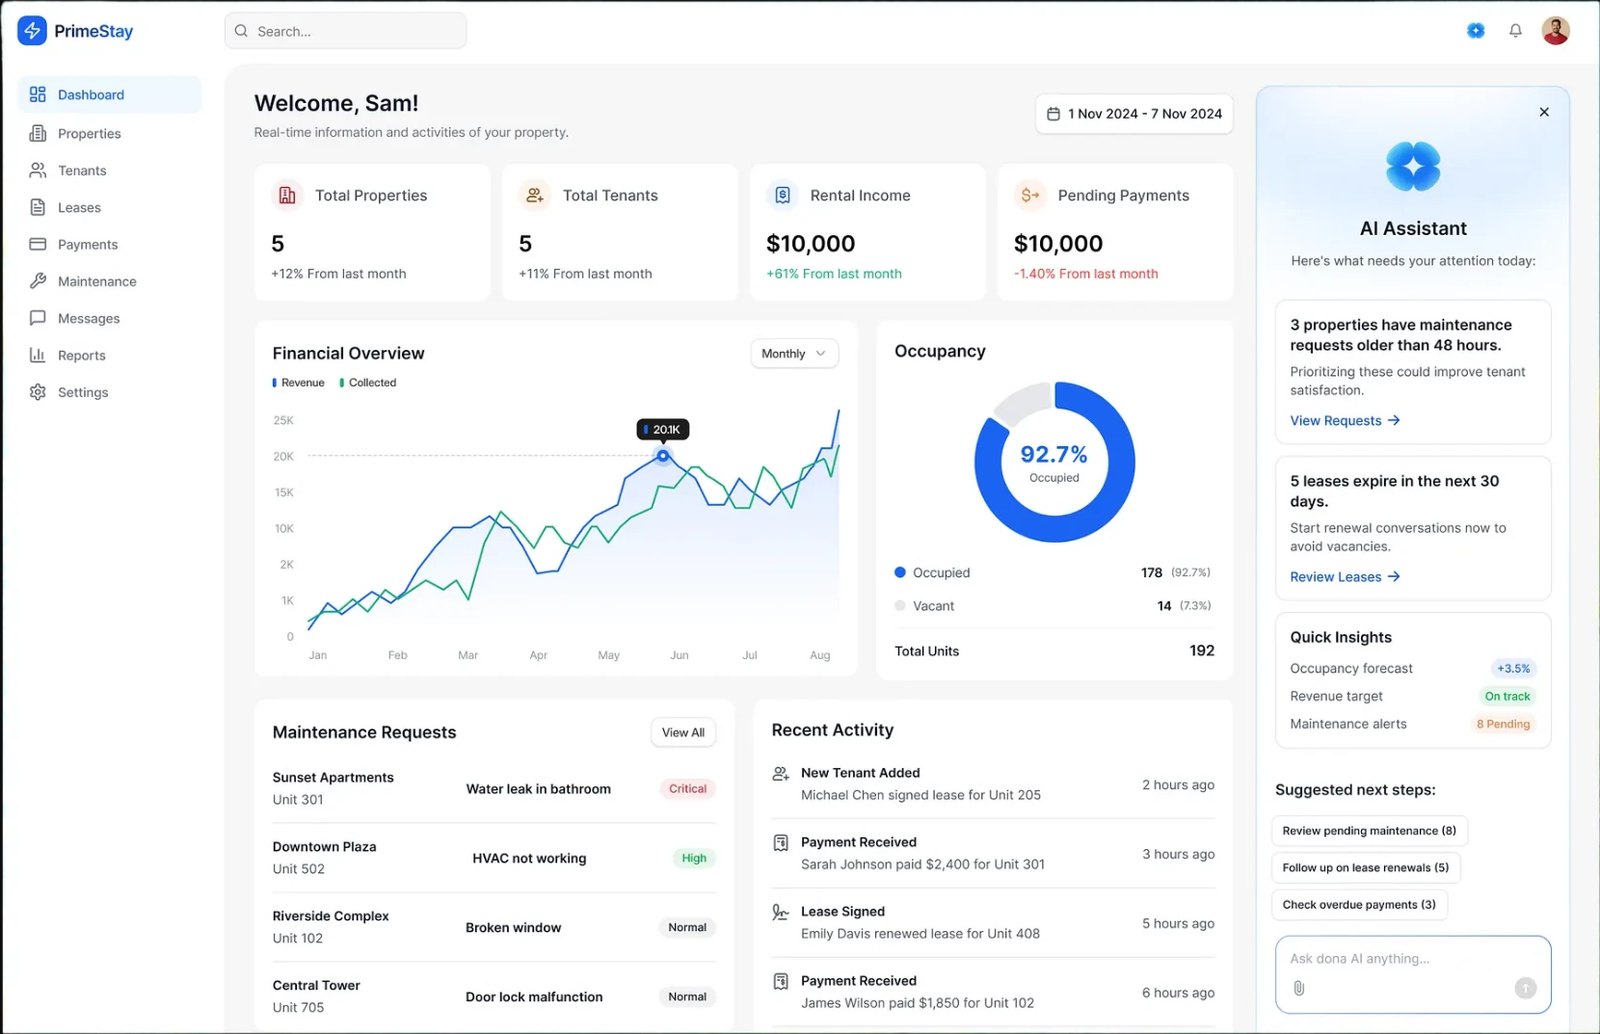Click the receipt icon for James Wilson's payment
The width and height of the screenshot is (1600, 1034).
[x=781, y=982]
